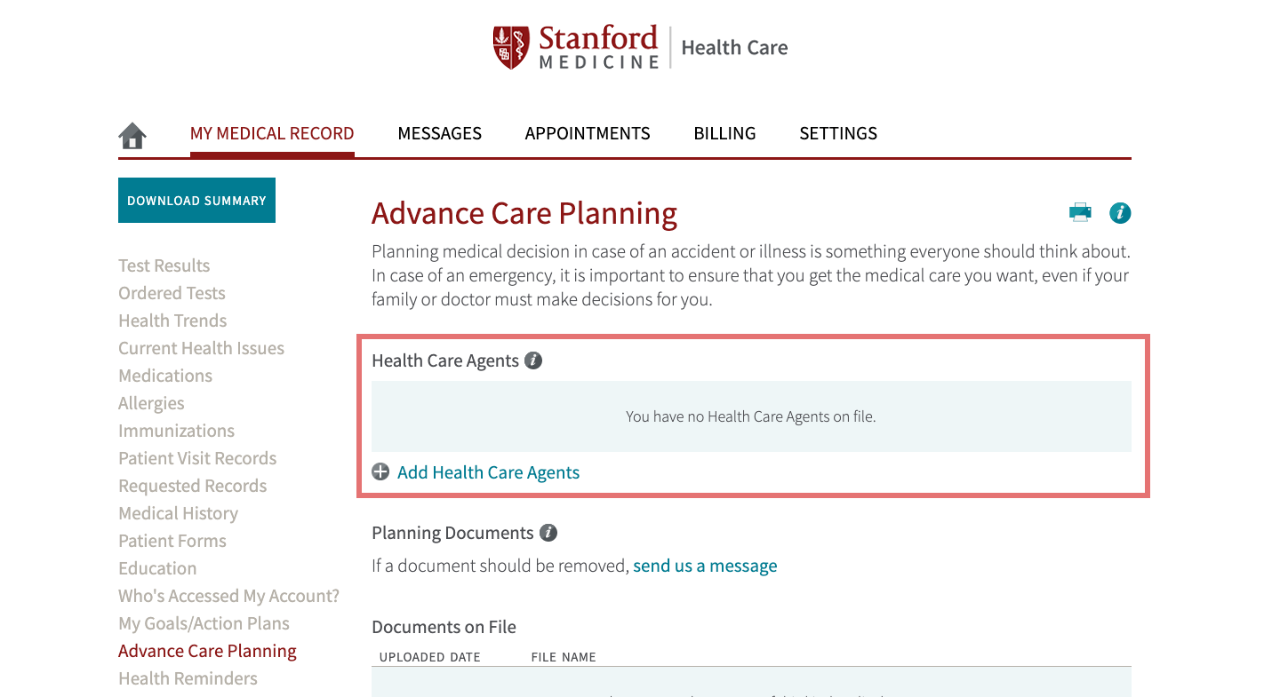Viewport: 1280px width, 697px height.
Task: Open page info icon beside printer
Action: [x=1120, y=212]
